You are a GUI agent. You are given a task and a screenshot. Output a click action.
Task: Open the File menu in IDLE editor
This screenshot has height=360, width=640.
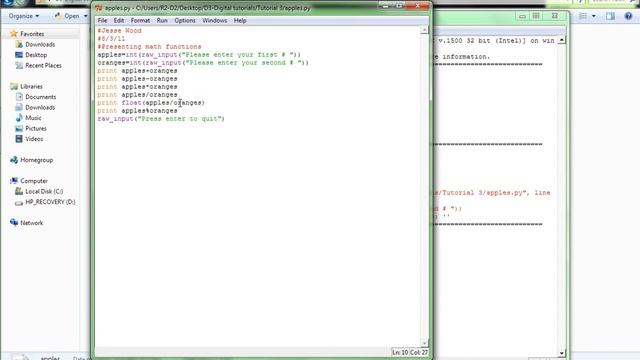[102, 20]
